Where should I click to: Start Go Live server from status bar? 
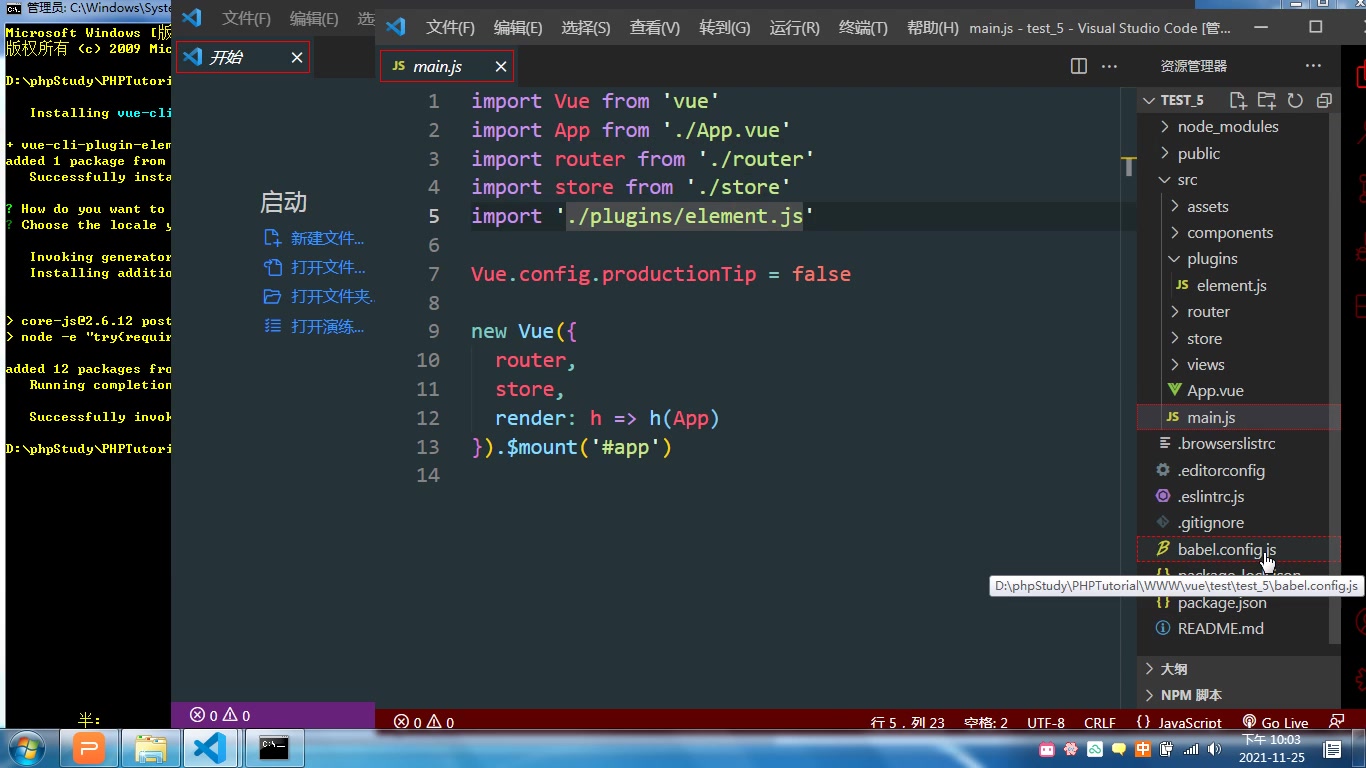1275,722
